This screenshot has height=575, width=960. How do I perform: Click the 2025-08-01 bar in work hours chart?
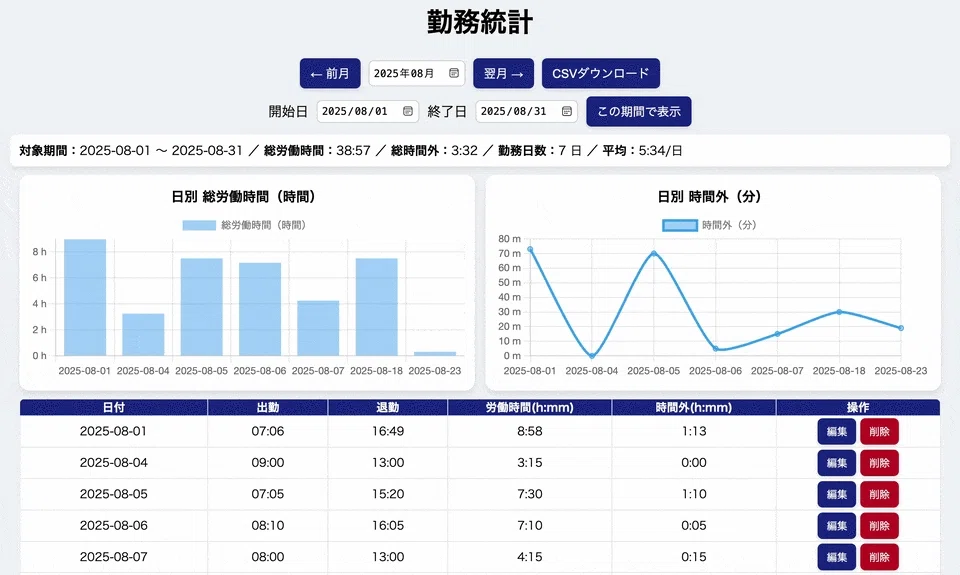85,297
